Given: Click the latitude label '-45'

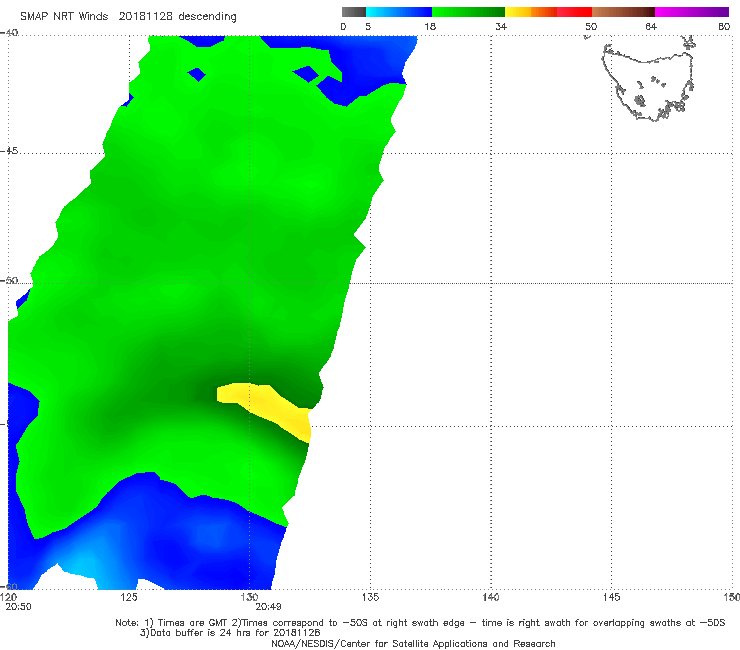Looking at the screenshot, I should click(9, 151).
